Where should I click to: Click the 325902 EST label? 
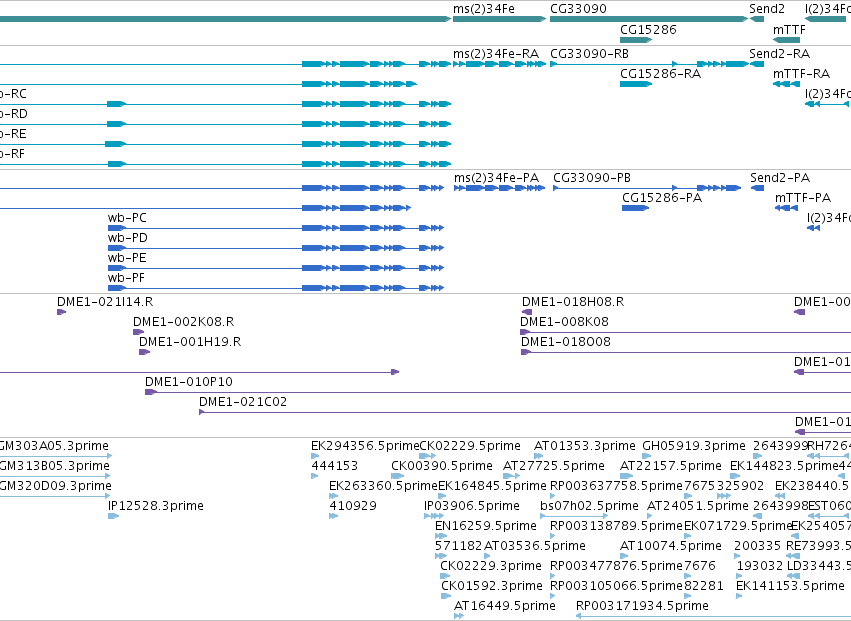coord(740,486)
